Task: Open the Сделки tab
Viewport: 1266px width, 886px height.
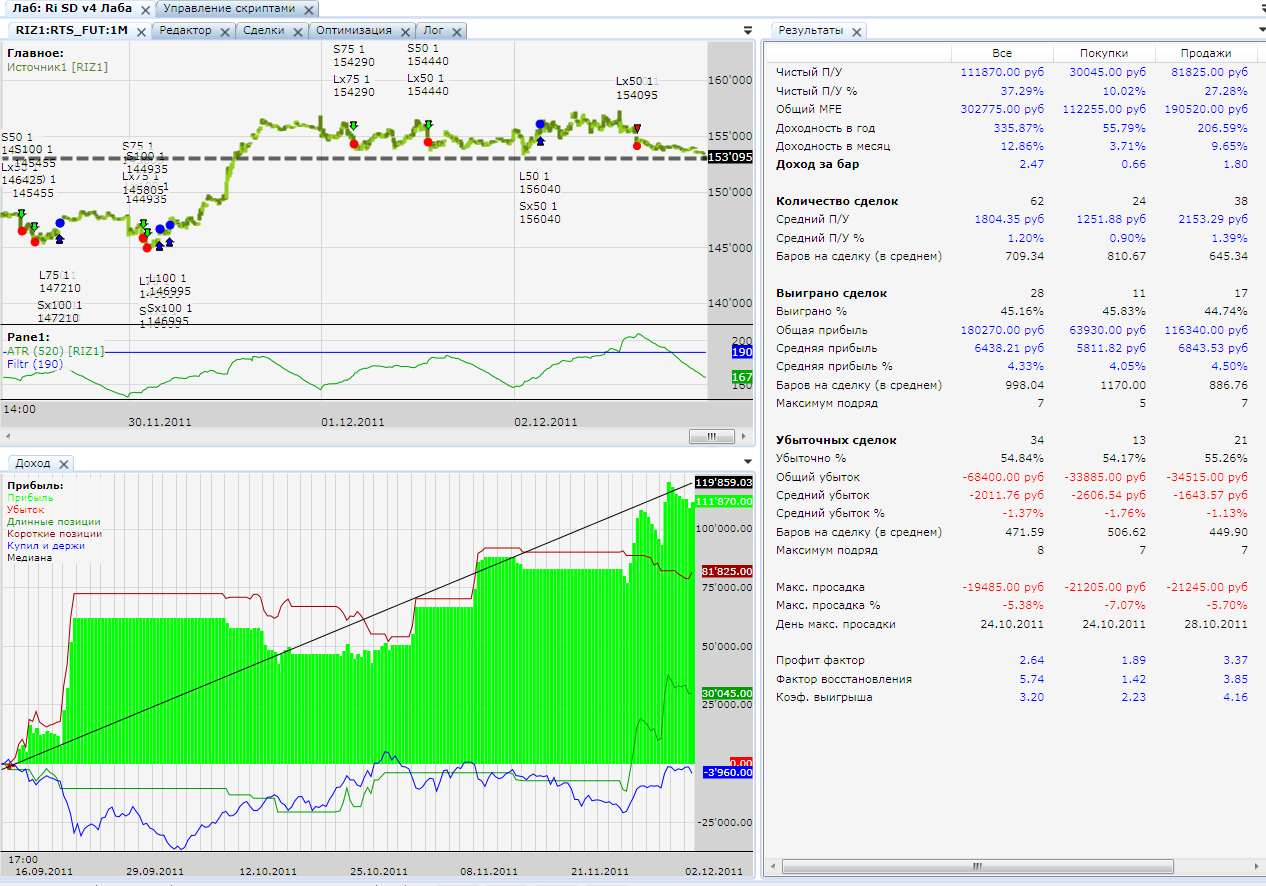Action: (x=264, y=31)
